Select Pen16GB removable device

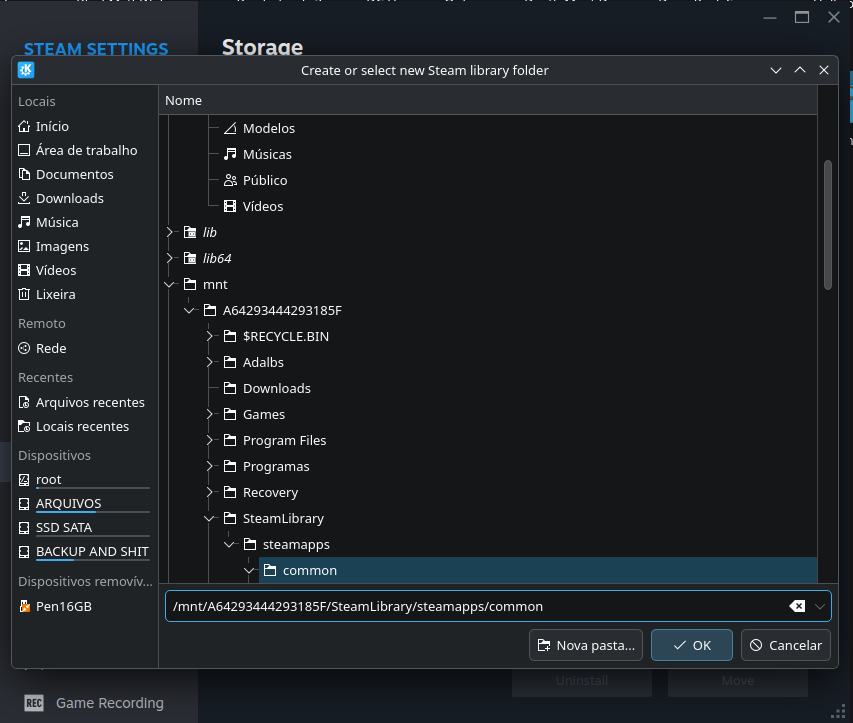pyautogui.click(x=63, y=606)
